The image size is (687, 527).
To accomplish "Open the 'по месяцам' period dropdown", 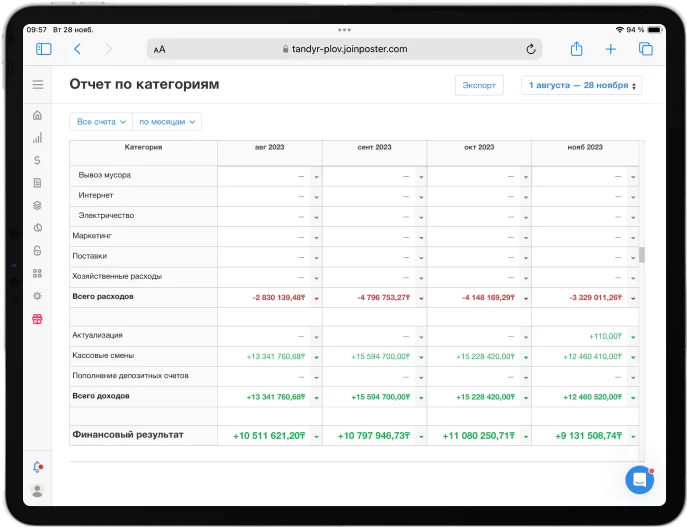I will coord(167,122).
